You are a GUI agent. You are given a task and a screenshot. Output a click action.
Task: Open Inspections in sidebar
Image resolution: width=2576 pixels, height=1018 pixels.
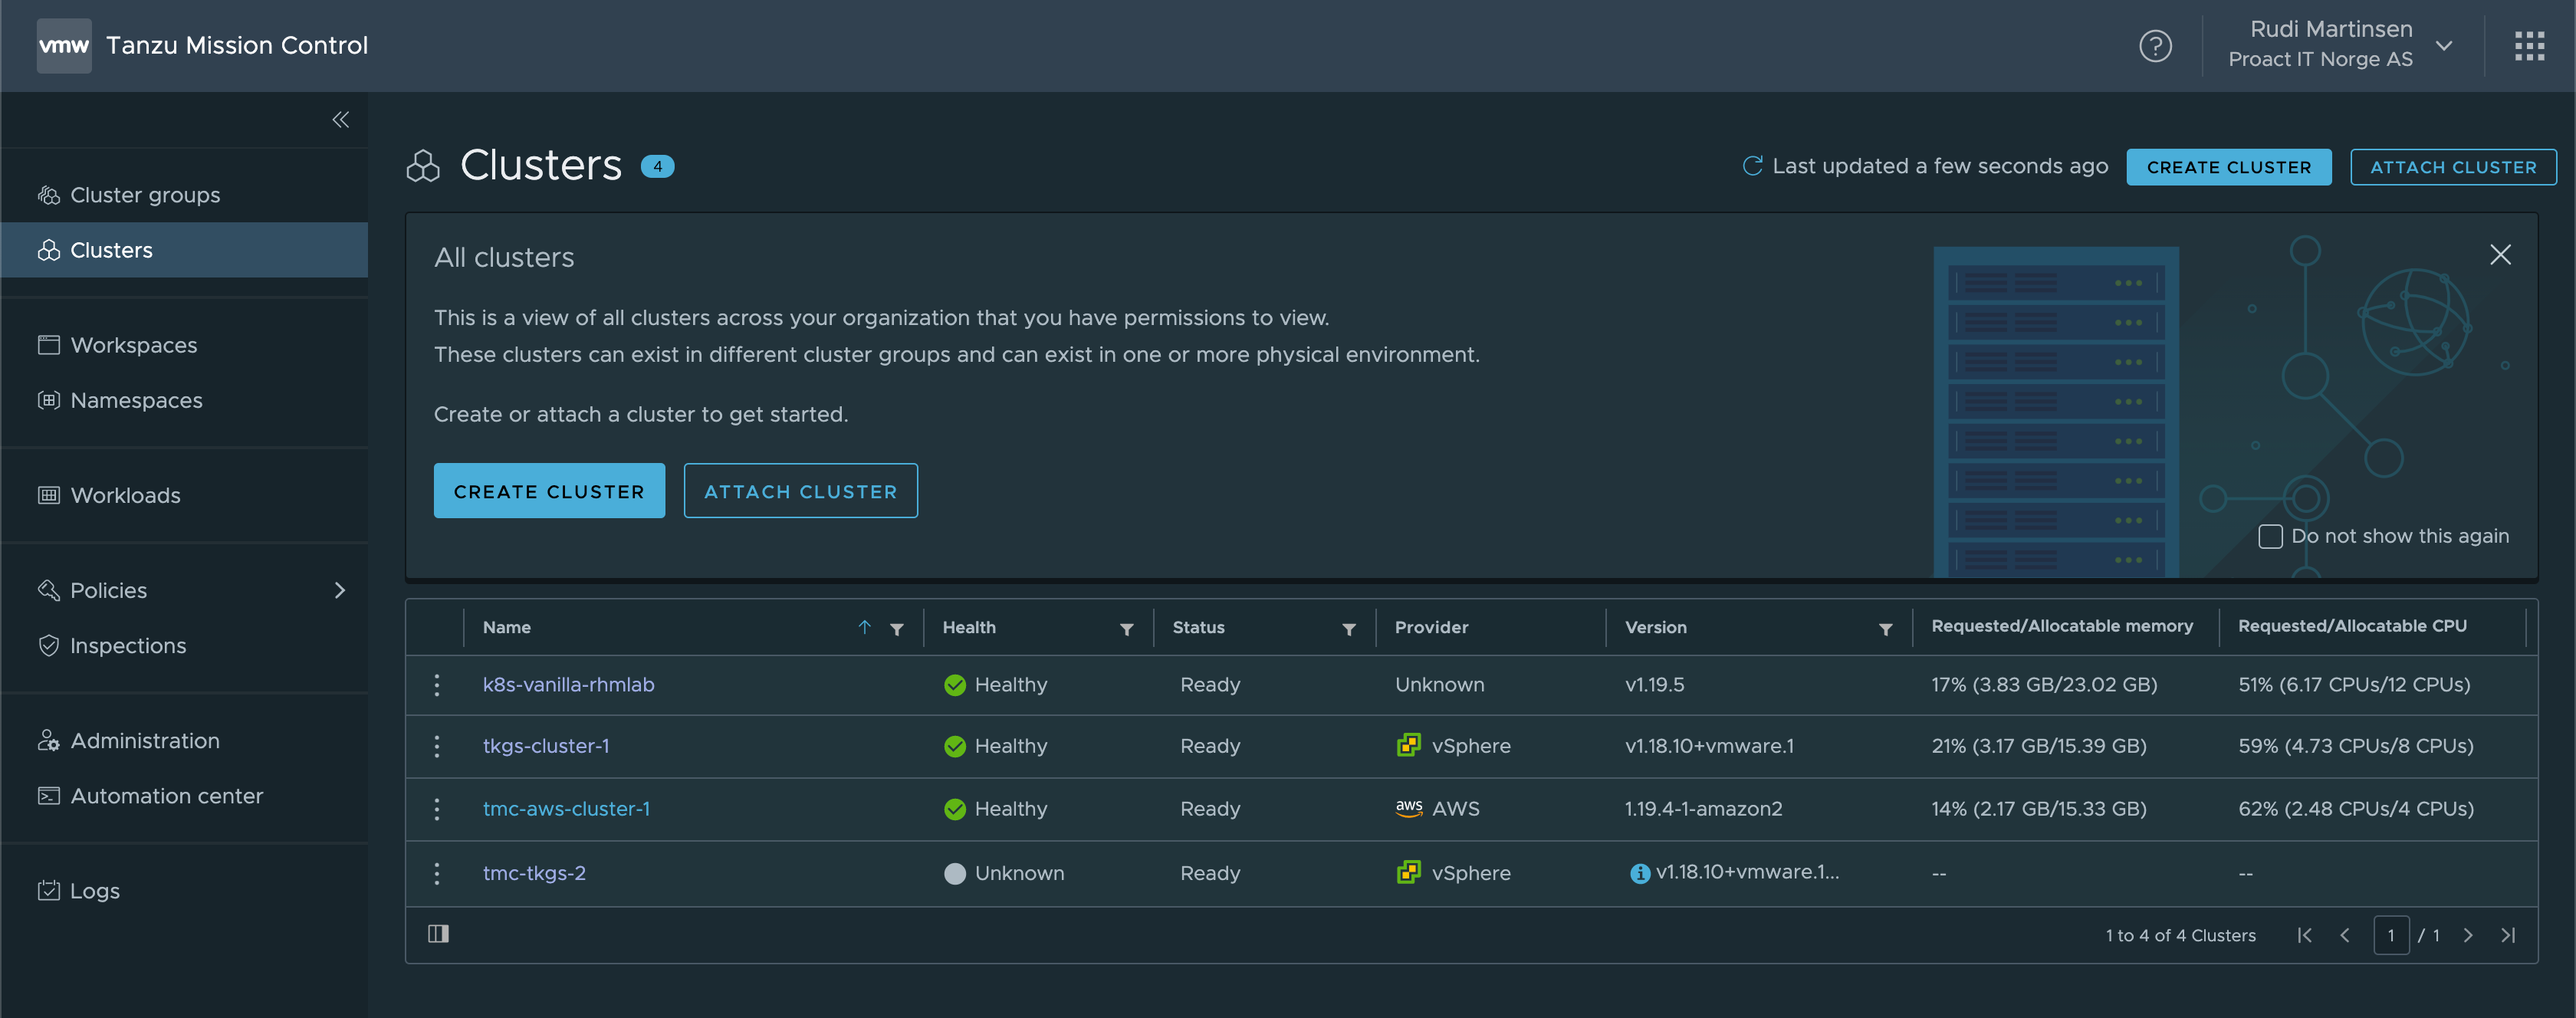click(184, 646)
